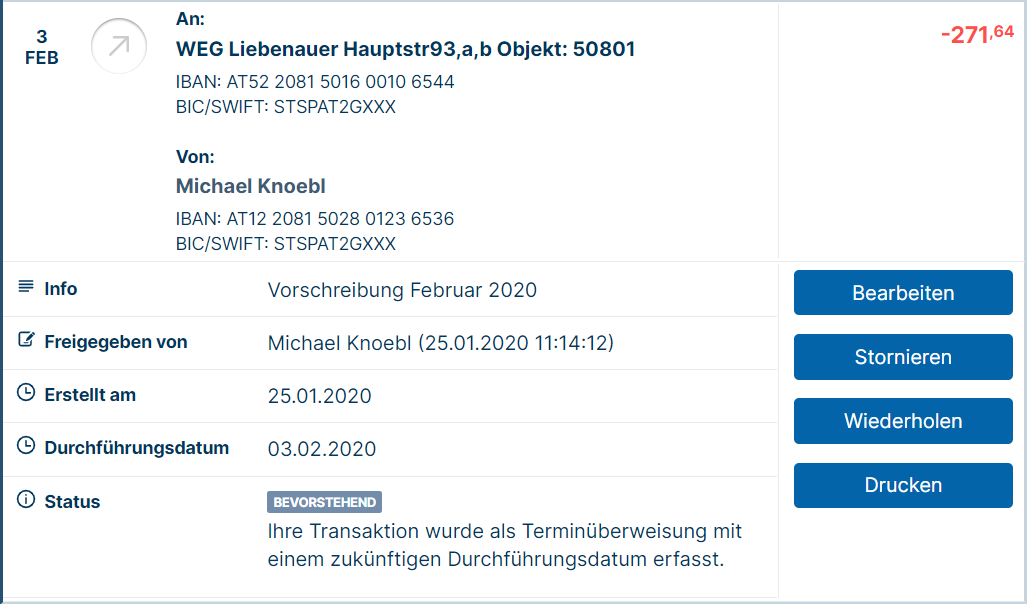Select the BEVORSTEHEND status badge
1027x604 pixels.
pos(324,502)
